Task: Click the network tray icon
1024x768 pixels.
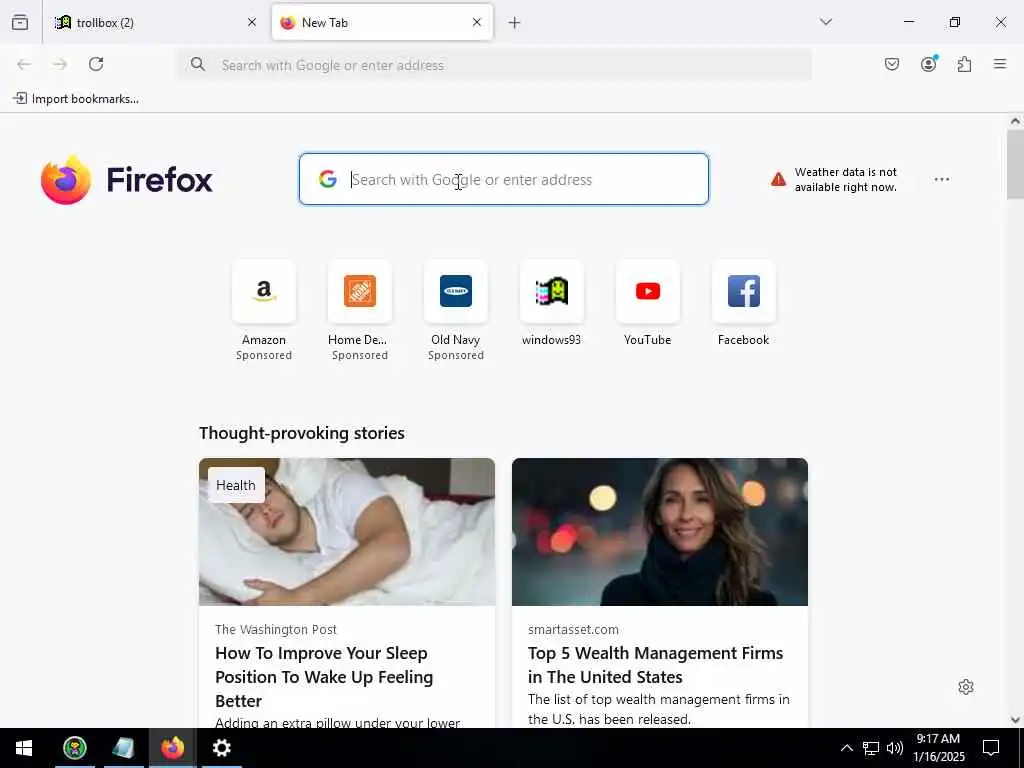Action: (x=871, y=748)
